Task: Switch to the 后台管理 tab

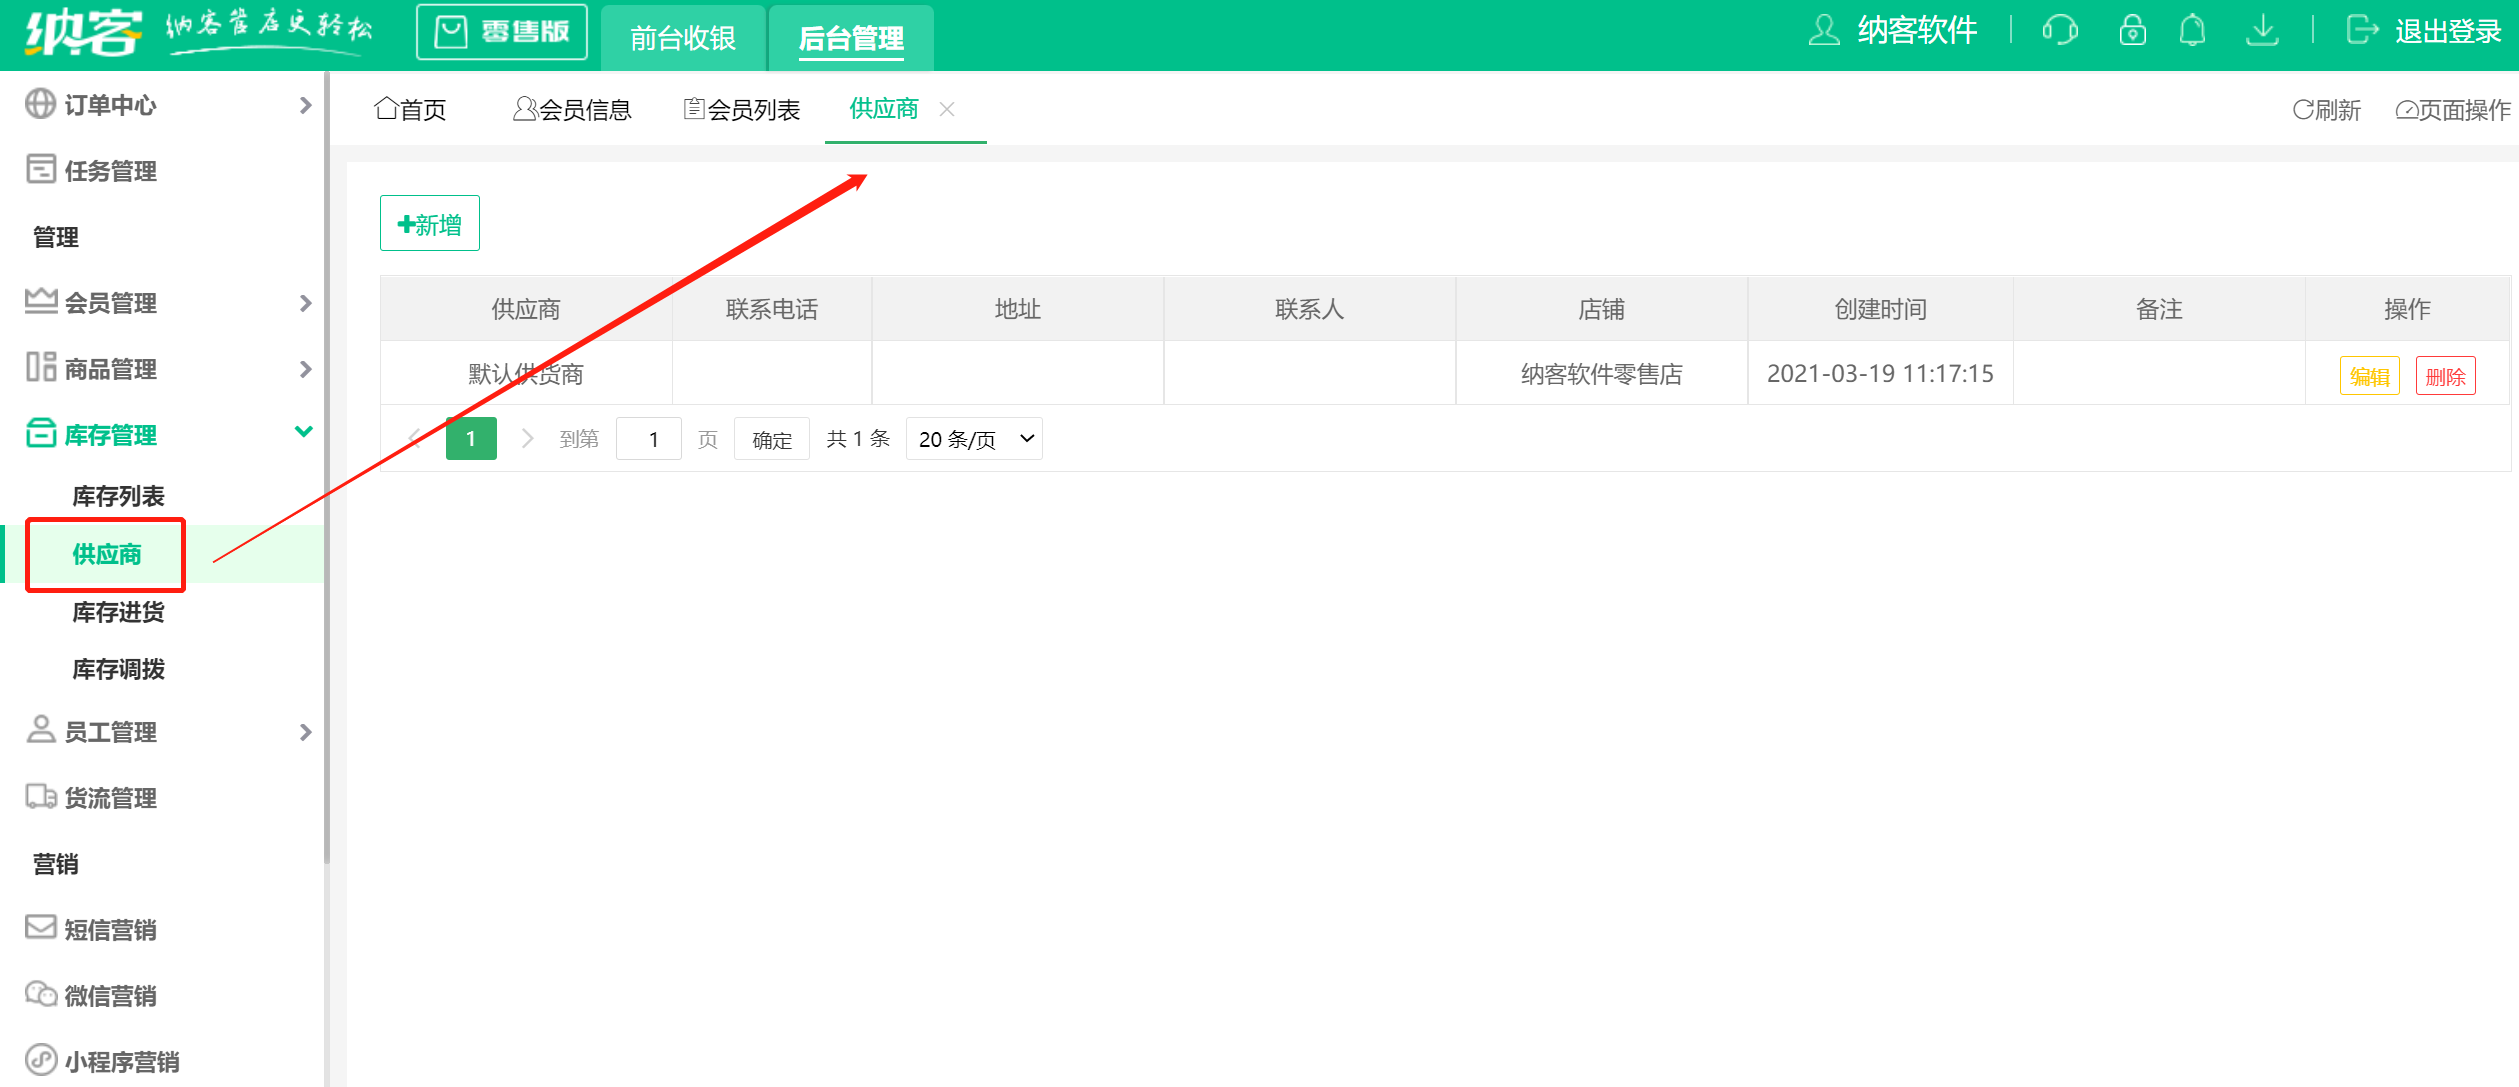Action: point(850,39)
